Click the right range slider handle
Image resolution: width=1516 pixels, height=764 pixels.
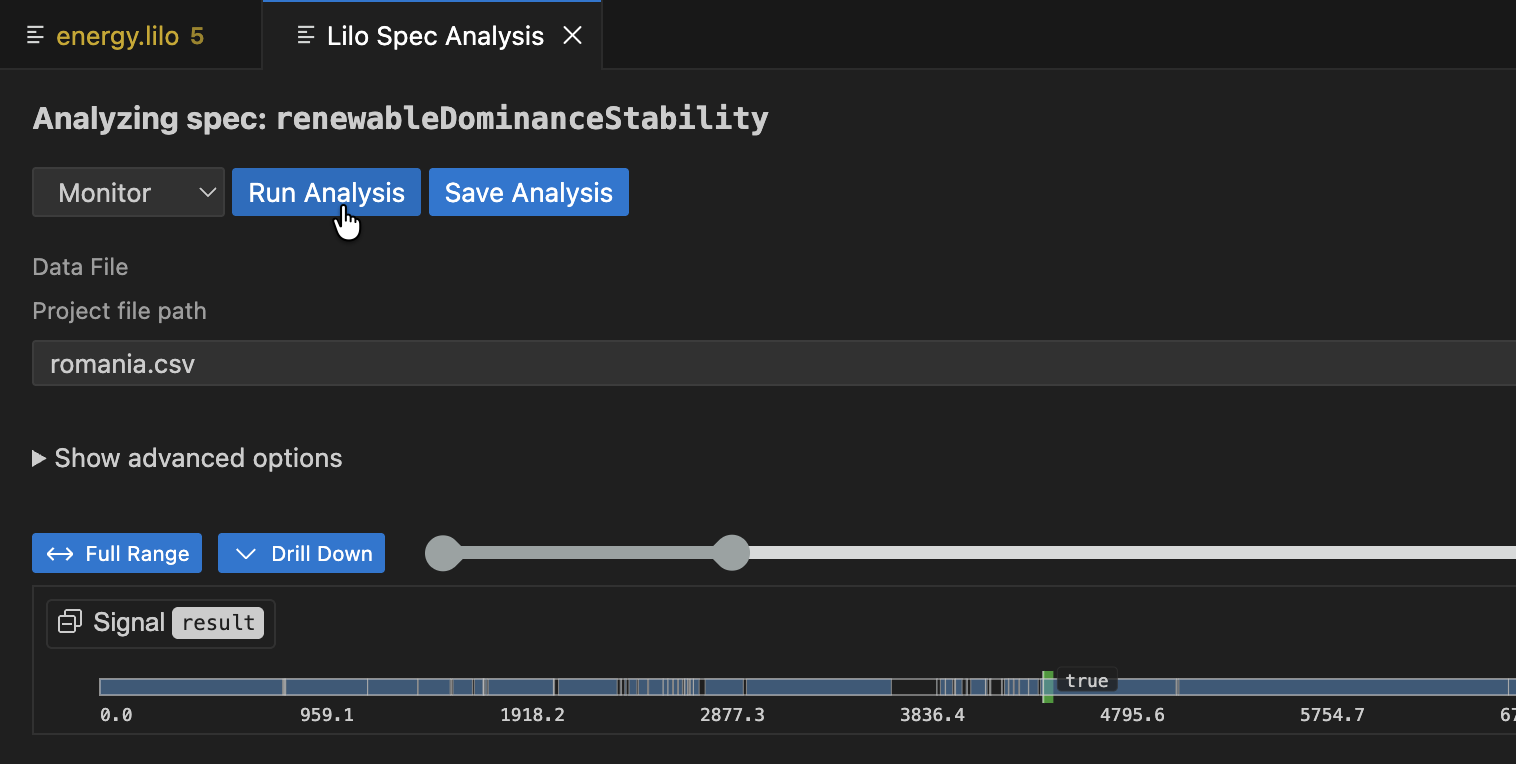click(731, 553)
